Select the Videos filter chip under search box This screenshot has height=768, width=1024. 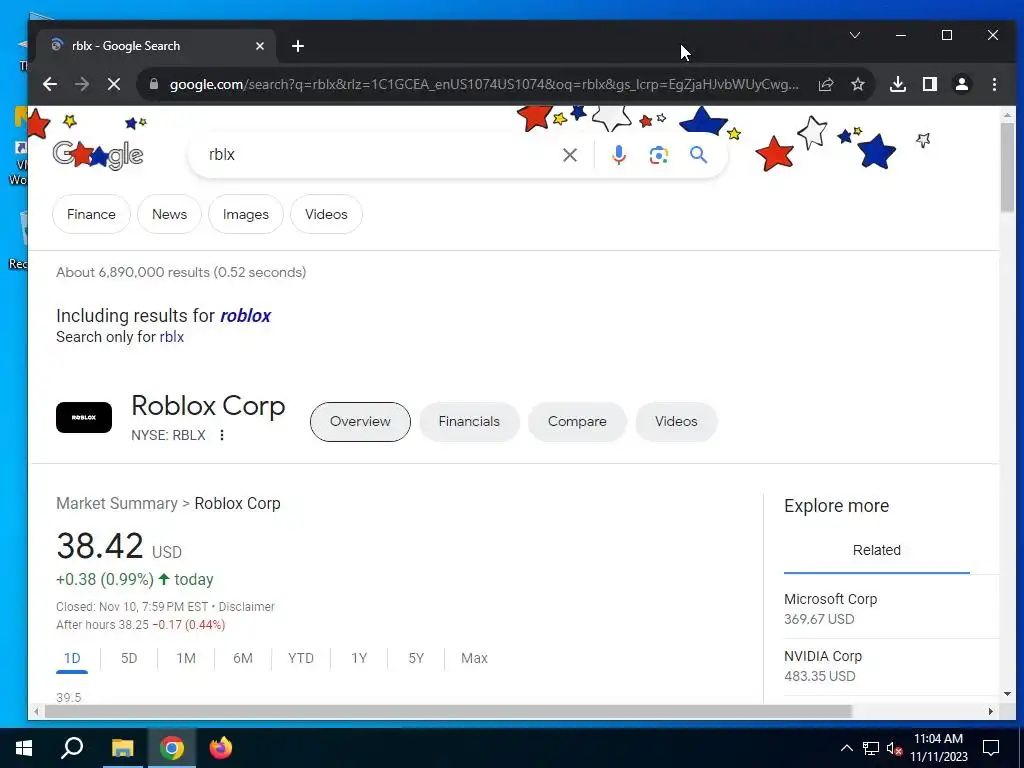326,214
